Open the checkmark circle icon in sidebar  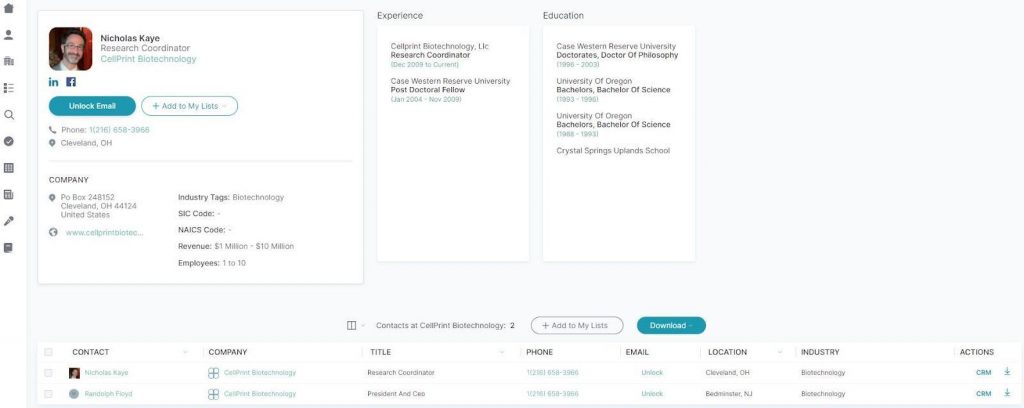[8, 141]
